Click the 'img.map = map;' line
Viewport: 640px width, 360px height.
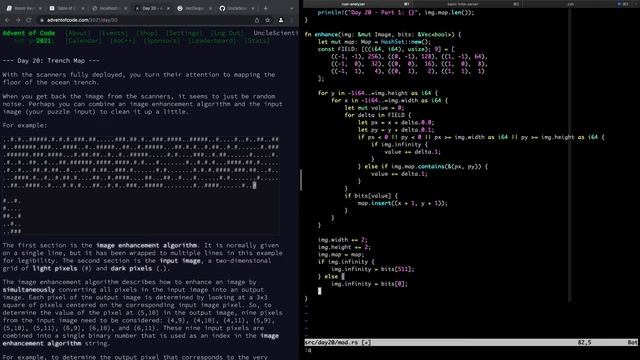pyautogui.click(x=341, y=255)
